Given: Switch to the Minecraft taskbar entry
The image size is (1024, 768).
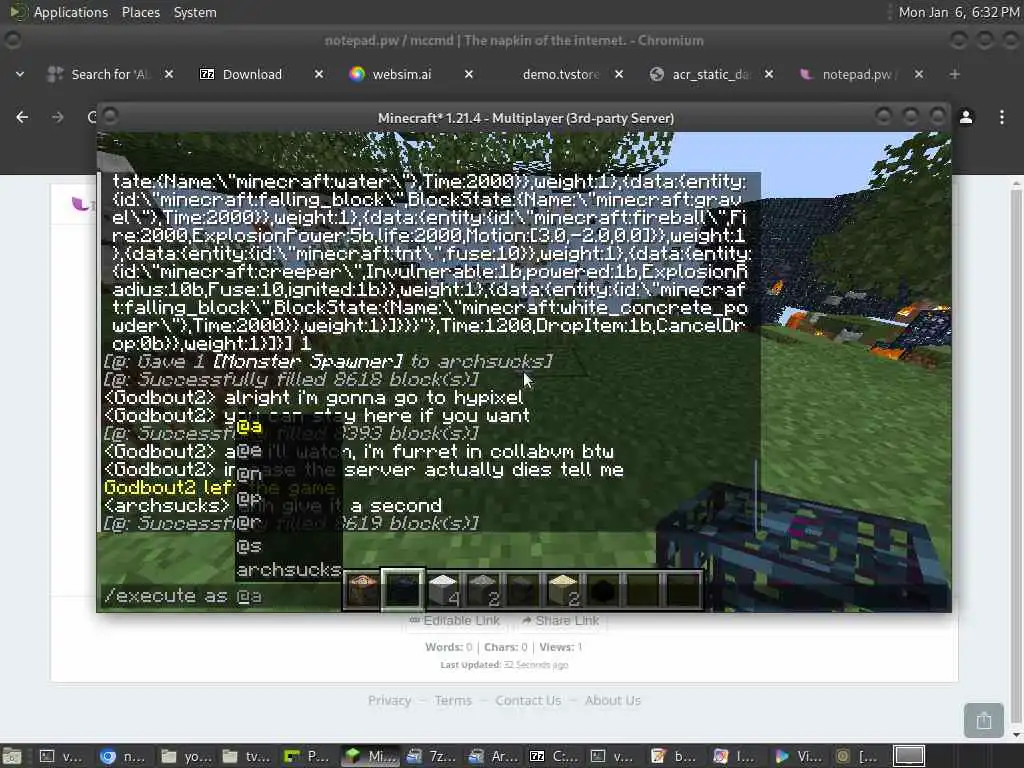Looking at the screenshot, I should (371, 756).
